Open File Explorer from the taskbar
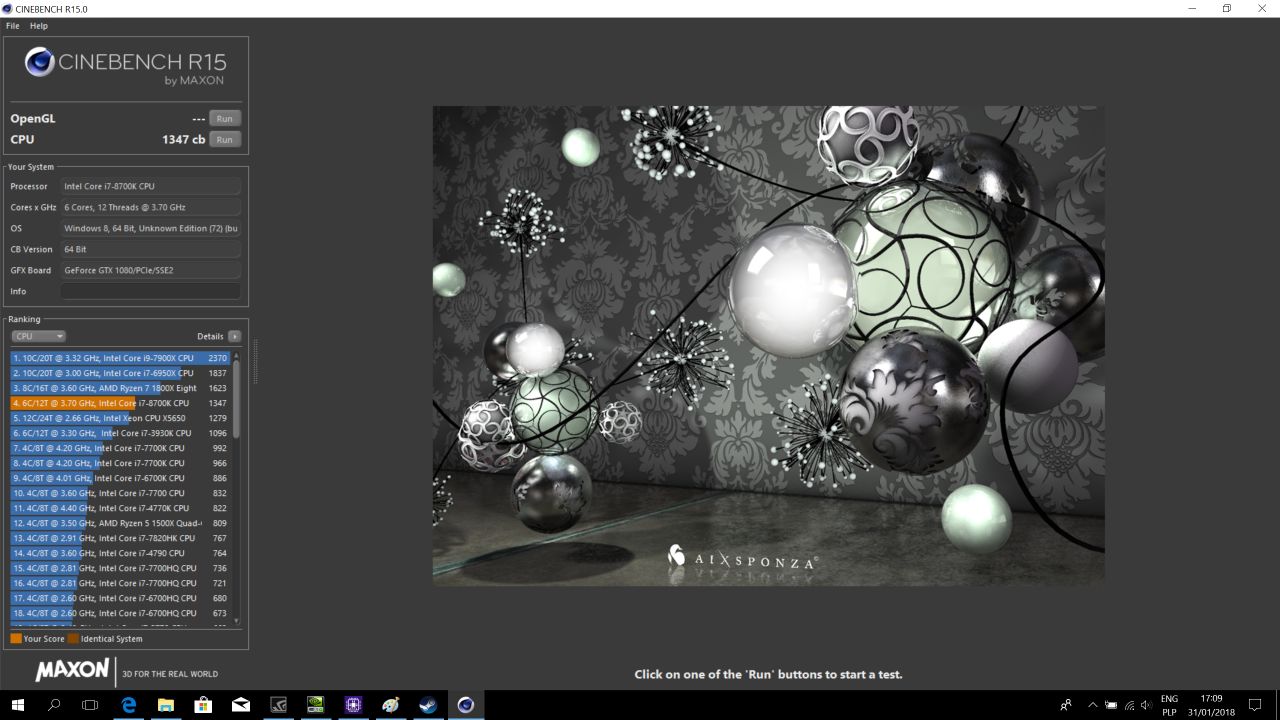Screen dimensions: 1280x720 pyautogui.click(x=166, y=705)
